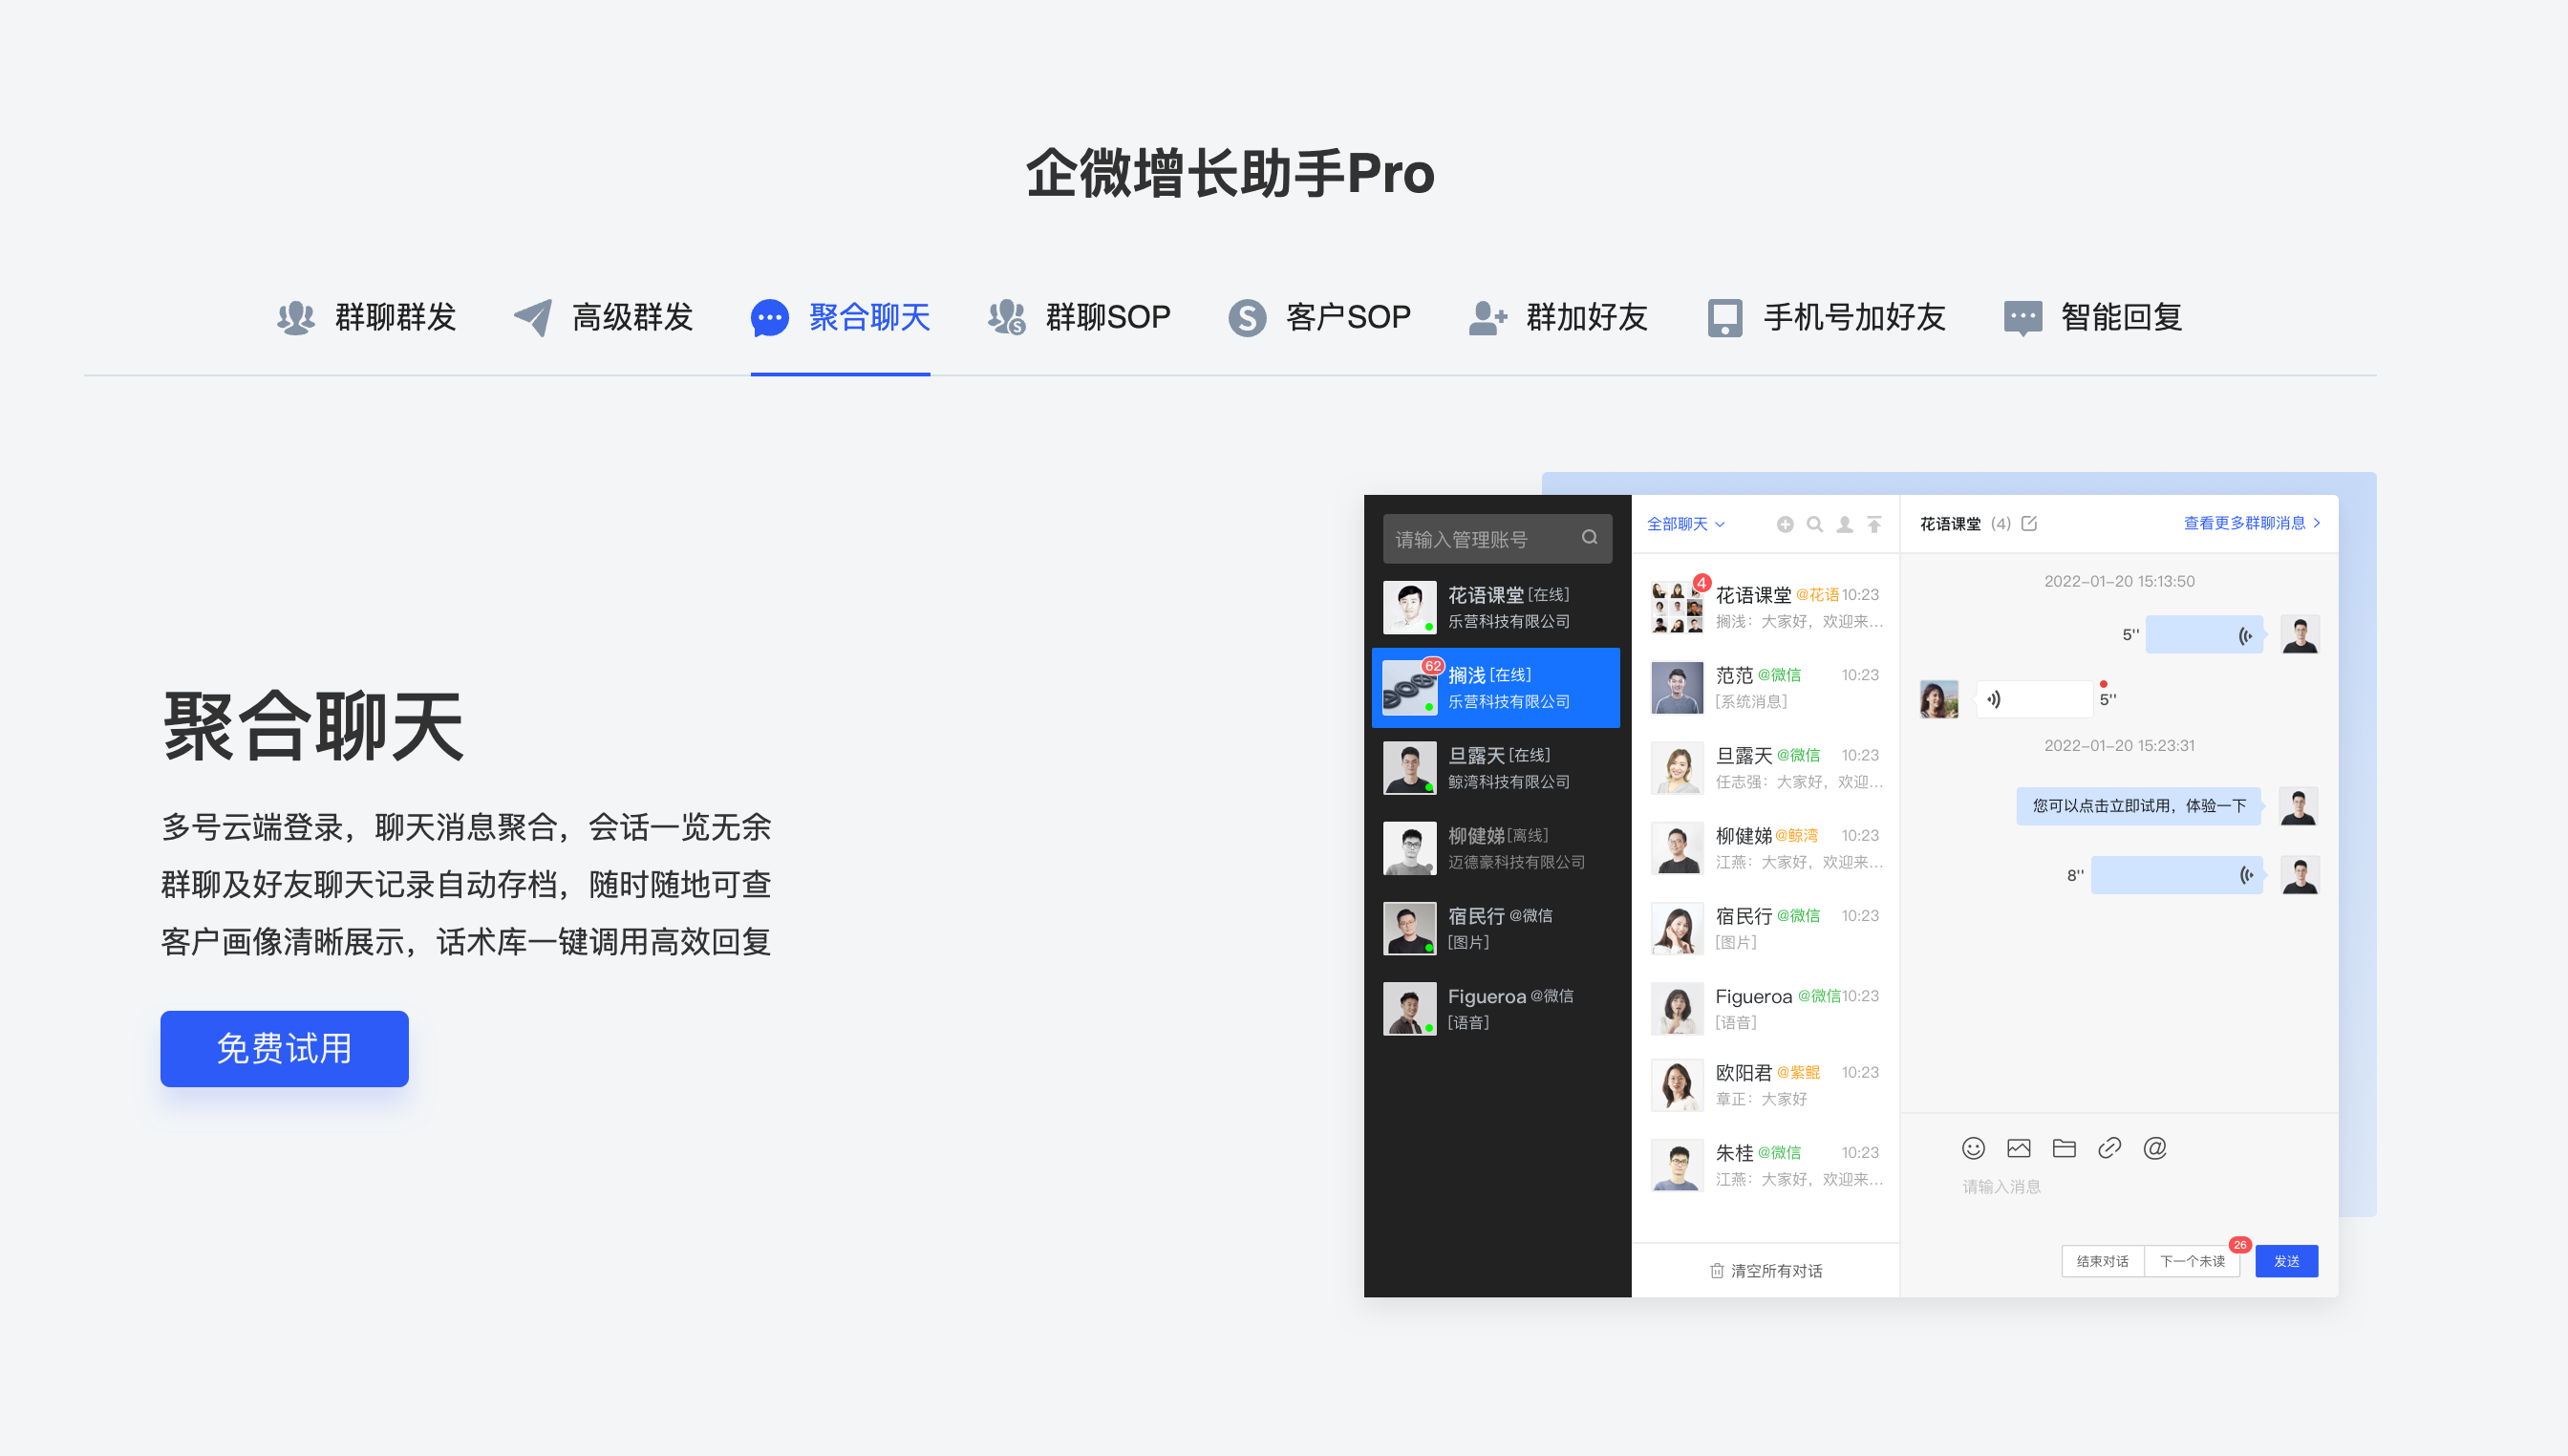
Task: Click the 聚合聊天 chat bubble tab icon
Action: click(x=769, y=318)
